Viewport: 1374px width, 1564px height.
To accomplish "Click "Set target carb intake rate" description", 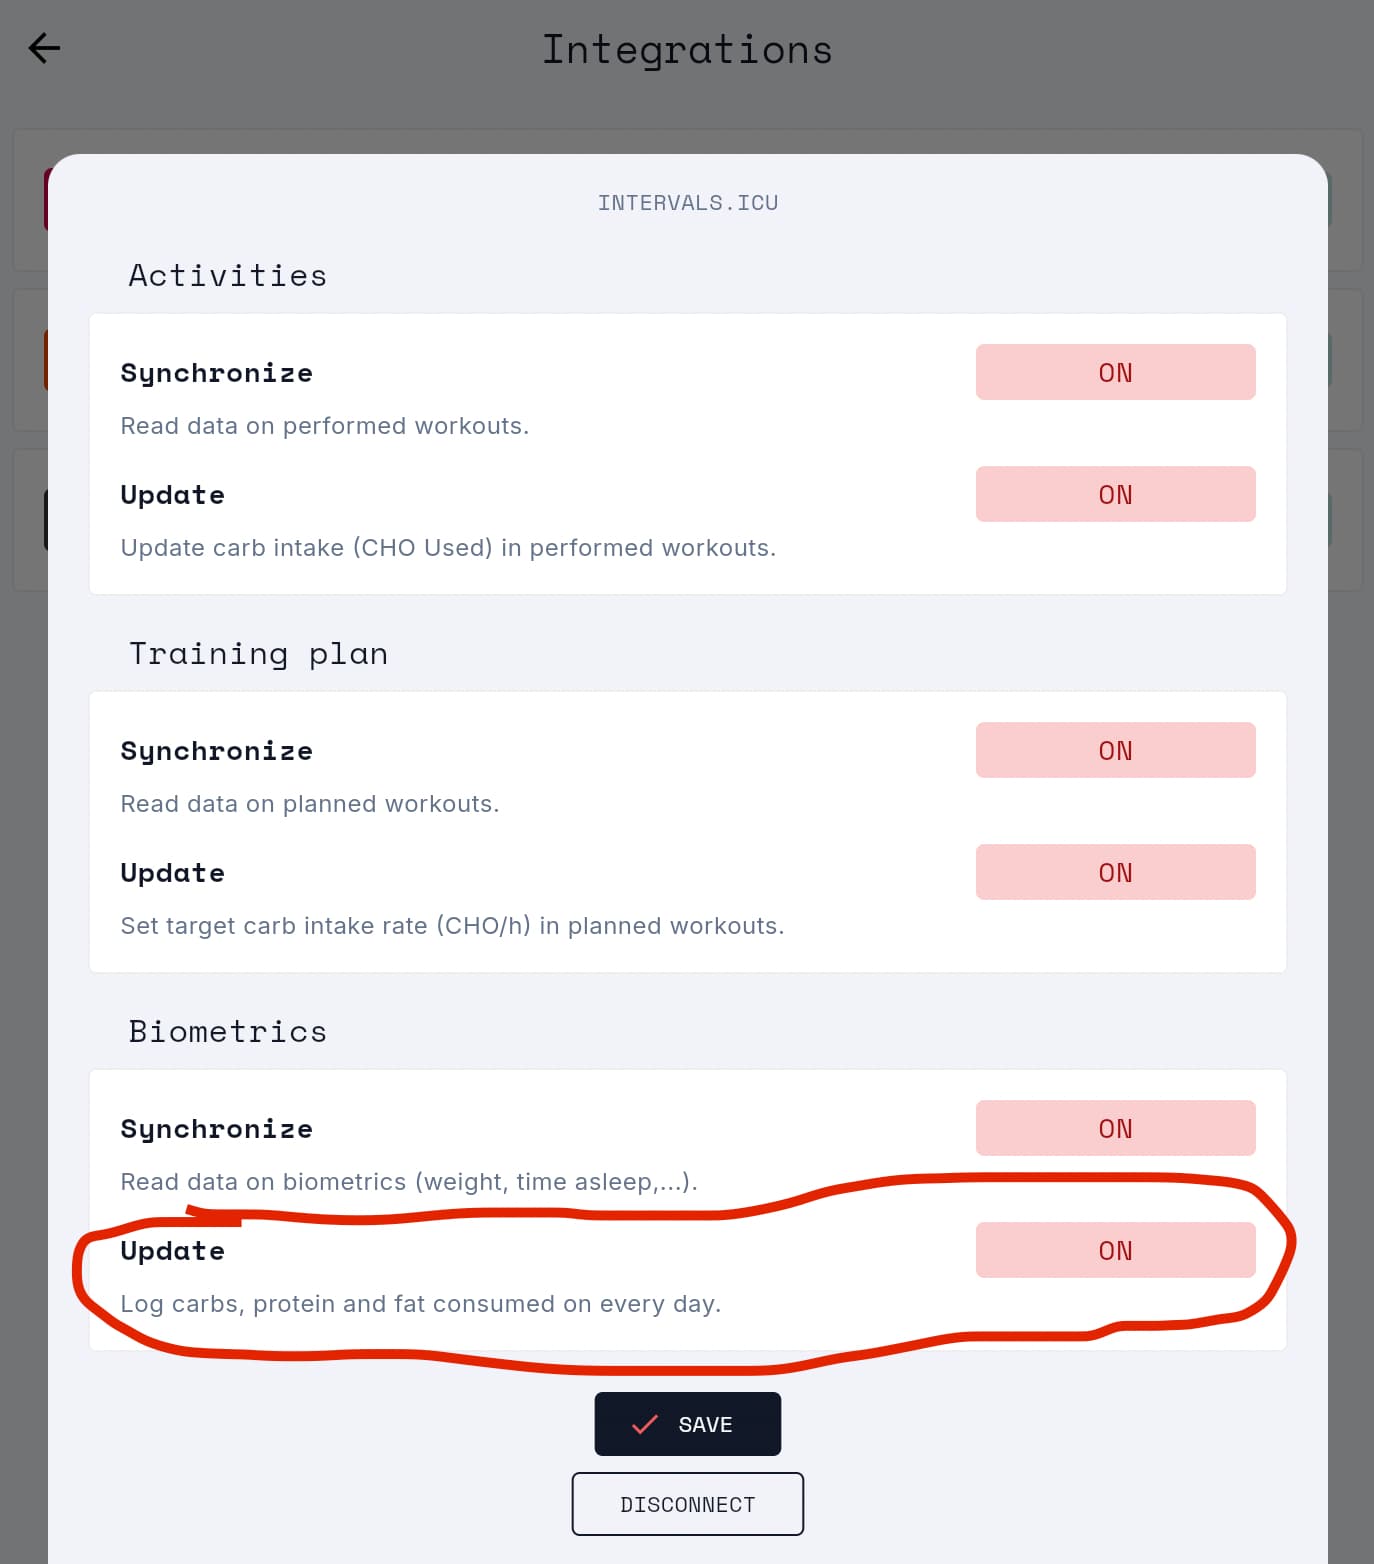I will [452, 926].
